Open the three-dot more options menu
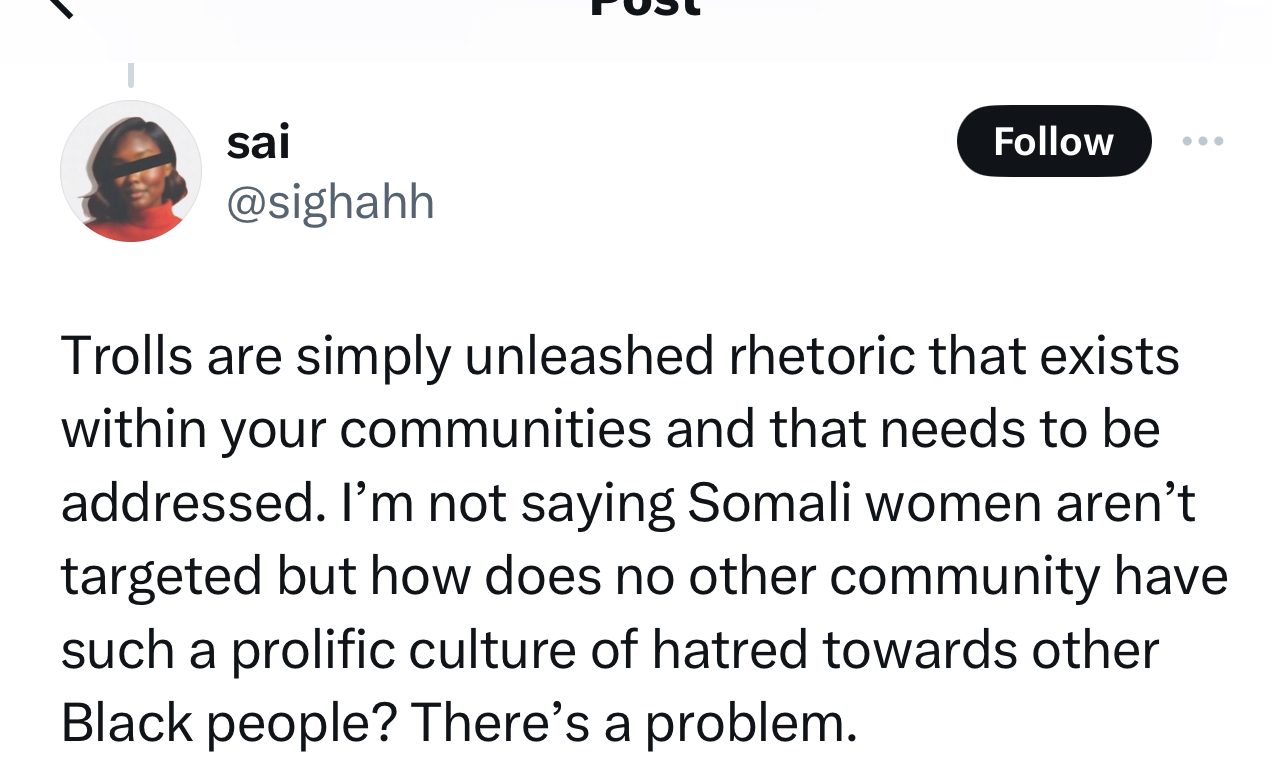The image size is (1272, 776). click(1202, 141)
